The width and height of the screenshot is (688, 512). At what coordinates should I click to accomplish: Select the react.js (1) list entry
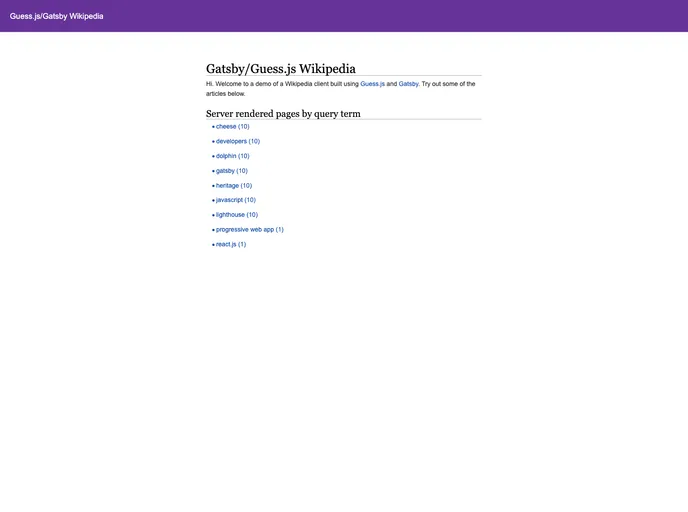(230, 244)
